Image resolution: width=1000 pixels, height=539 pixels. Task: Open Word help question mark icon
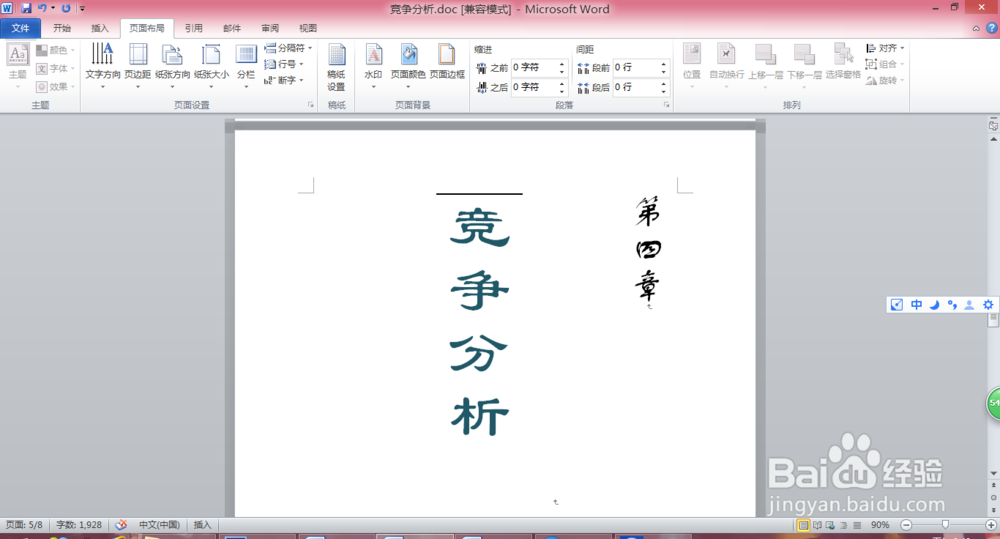(x=992, y=28)
